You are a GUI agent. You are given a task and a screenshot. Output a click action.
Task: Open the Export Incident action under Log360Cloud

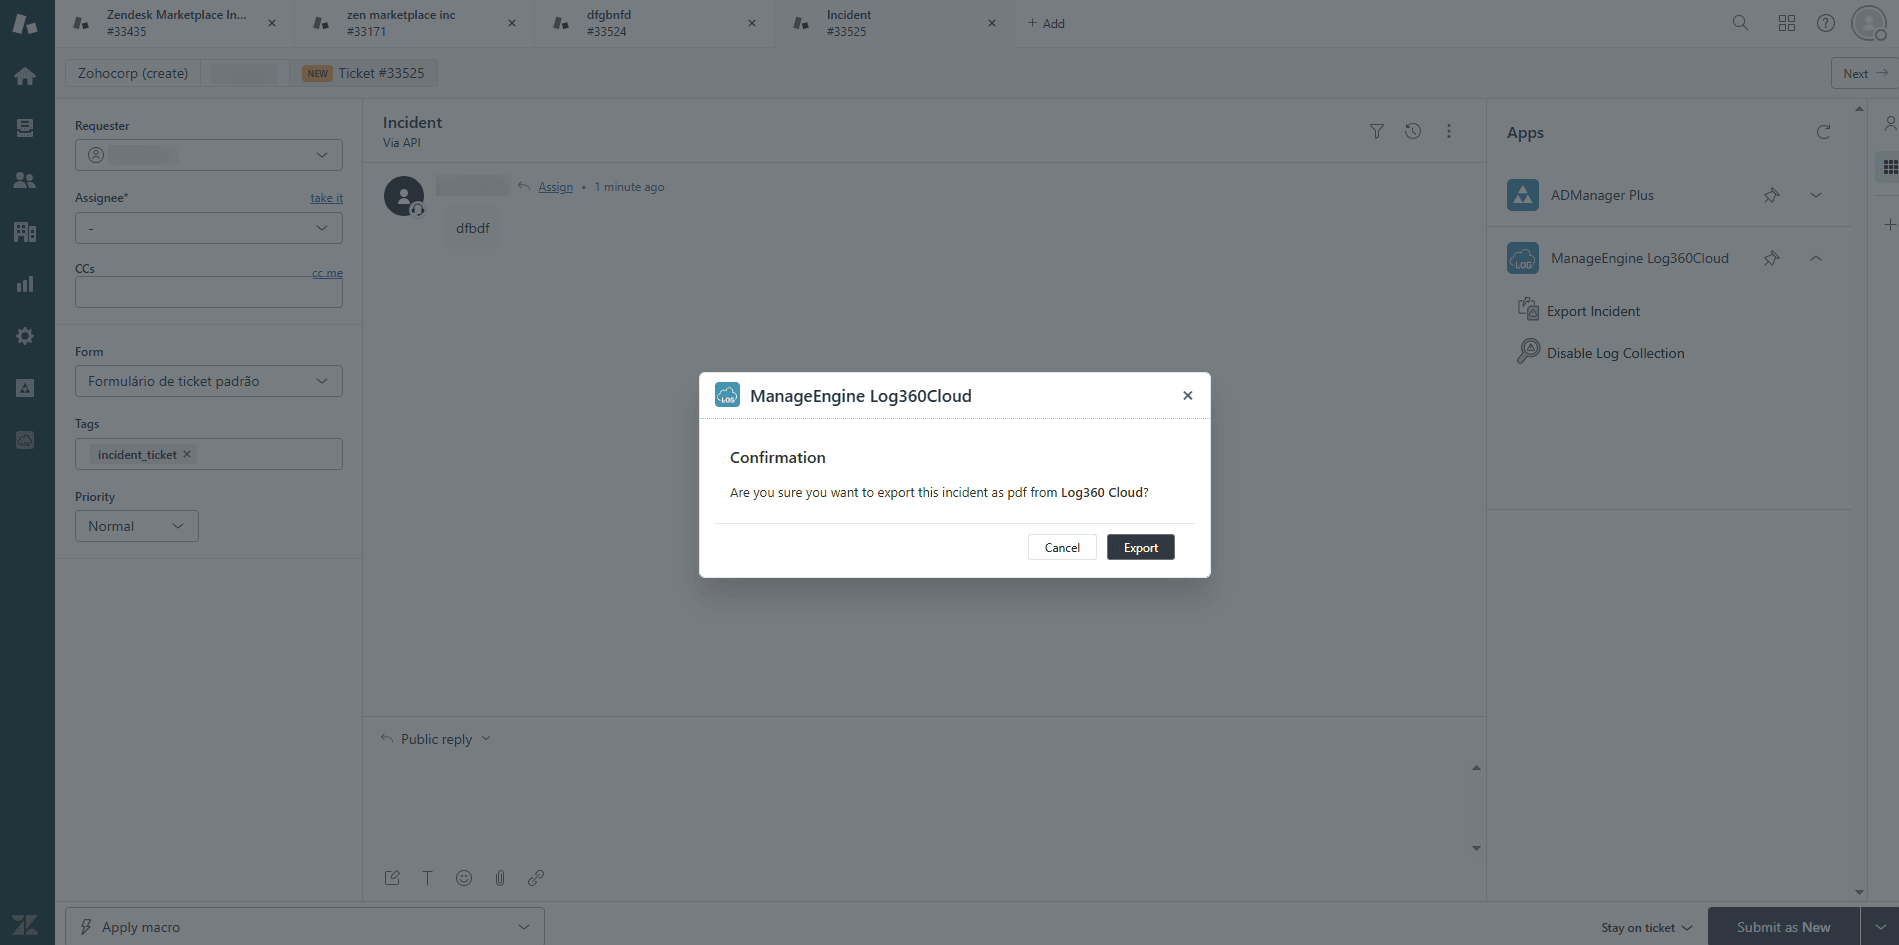pos(1593,310)
